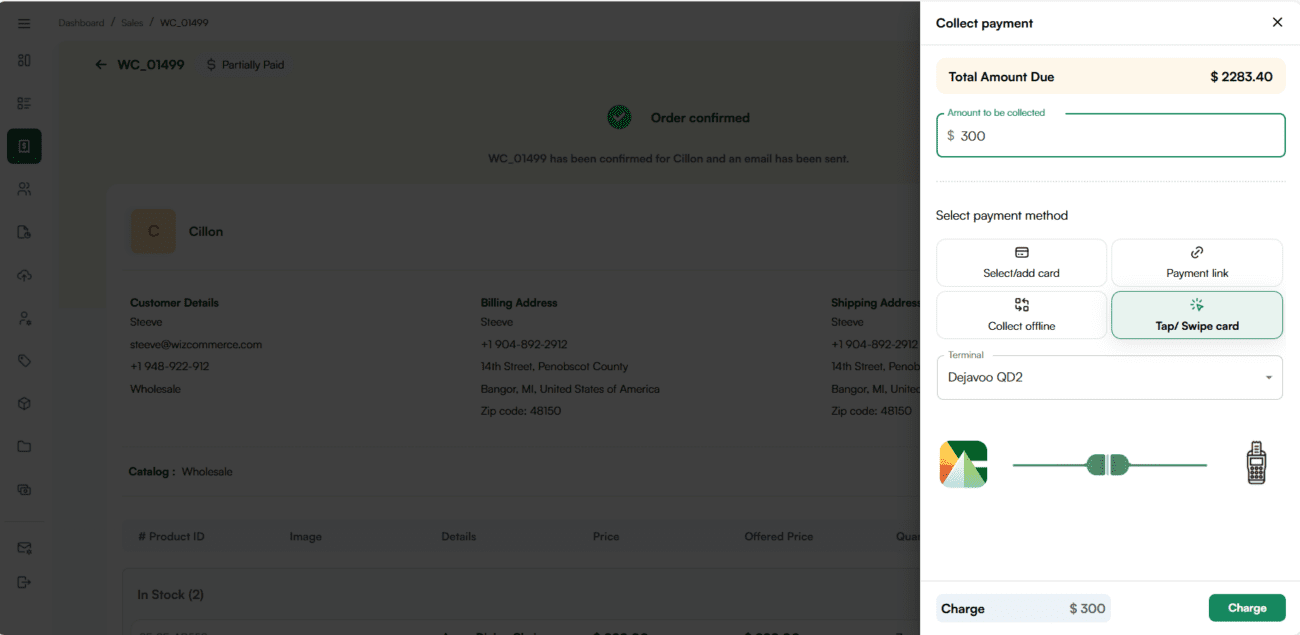Screen dimensions: 1300x635
Task: Click the Amount to be collected field
Action: pyautogui.click(x=1110, y=136)
